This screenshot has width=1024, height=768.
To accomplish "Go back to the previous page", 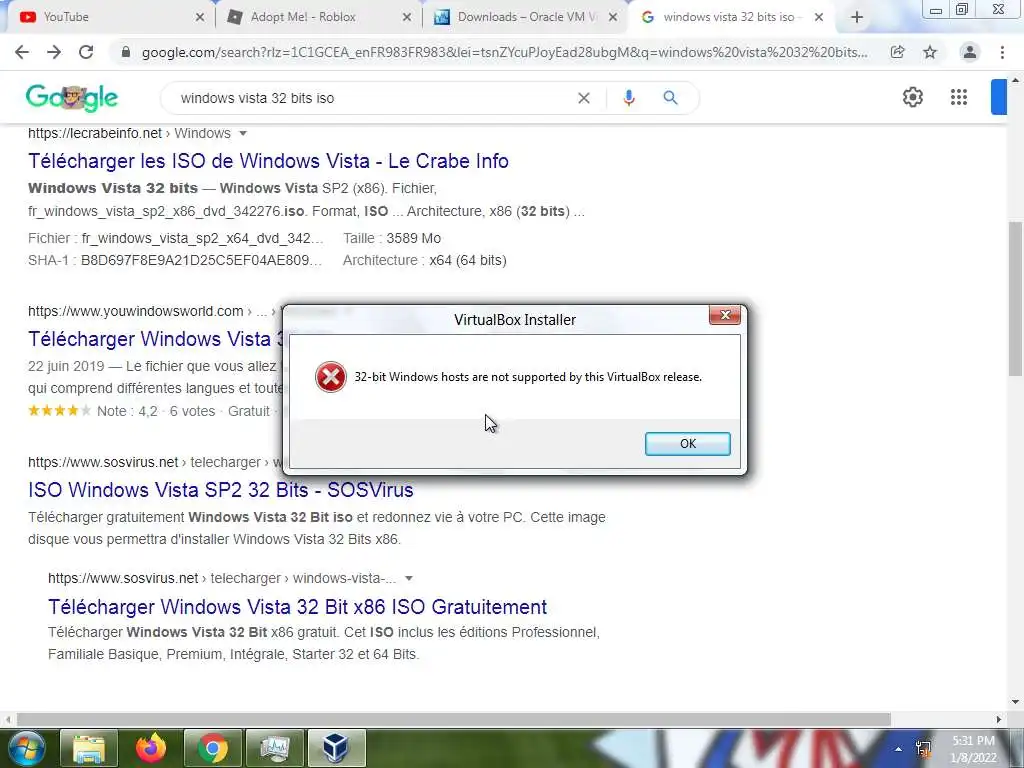I will [22, 52].
